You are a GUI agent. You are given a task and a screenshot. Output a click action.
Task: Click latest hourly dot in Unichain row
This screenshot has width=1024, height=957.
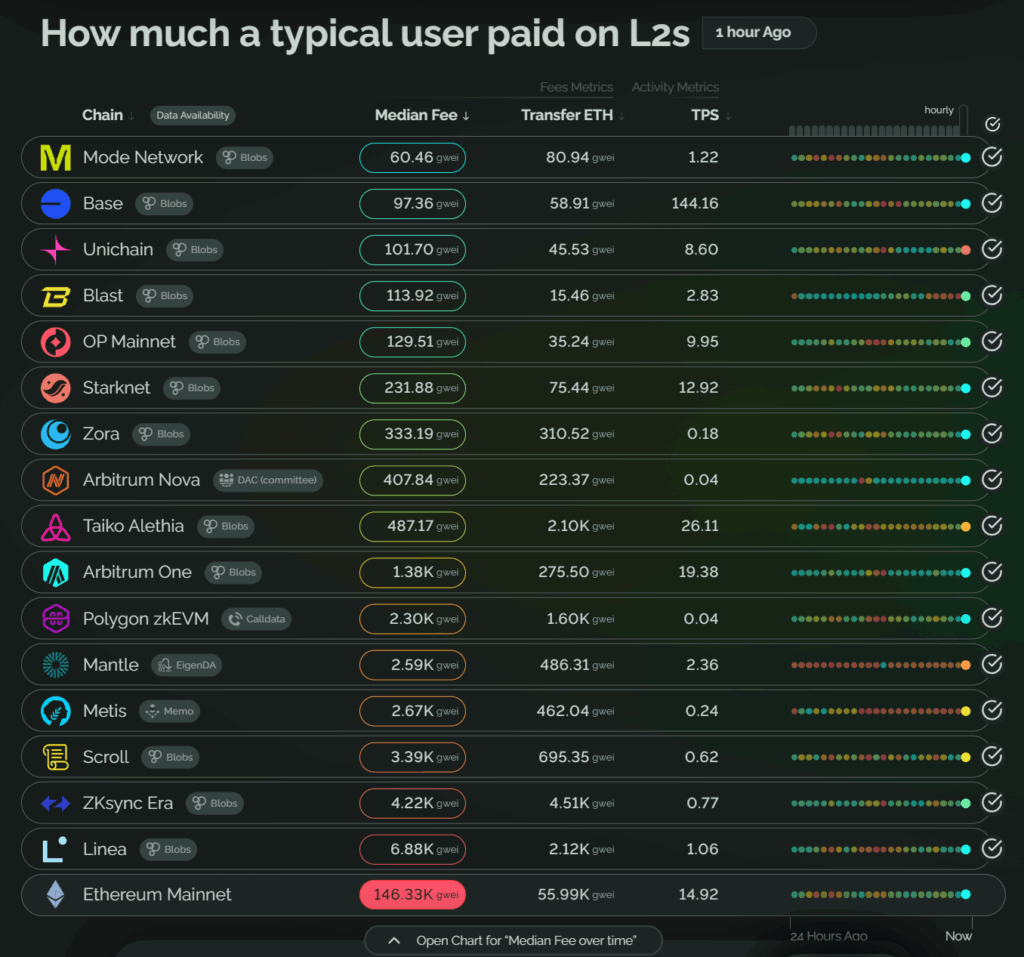(x=965, y=250)
